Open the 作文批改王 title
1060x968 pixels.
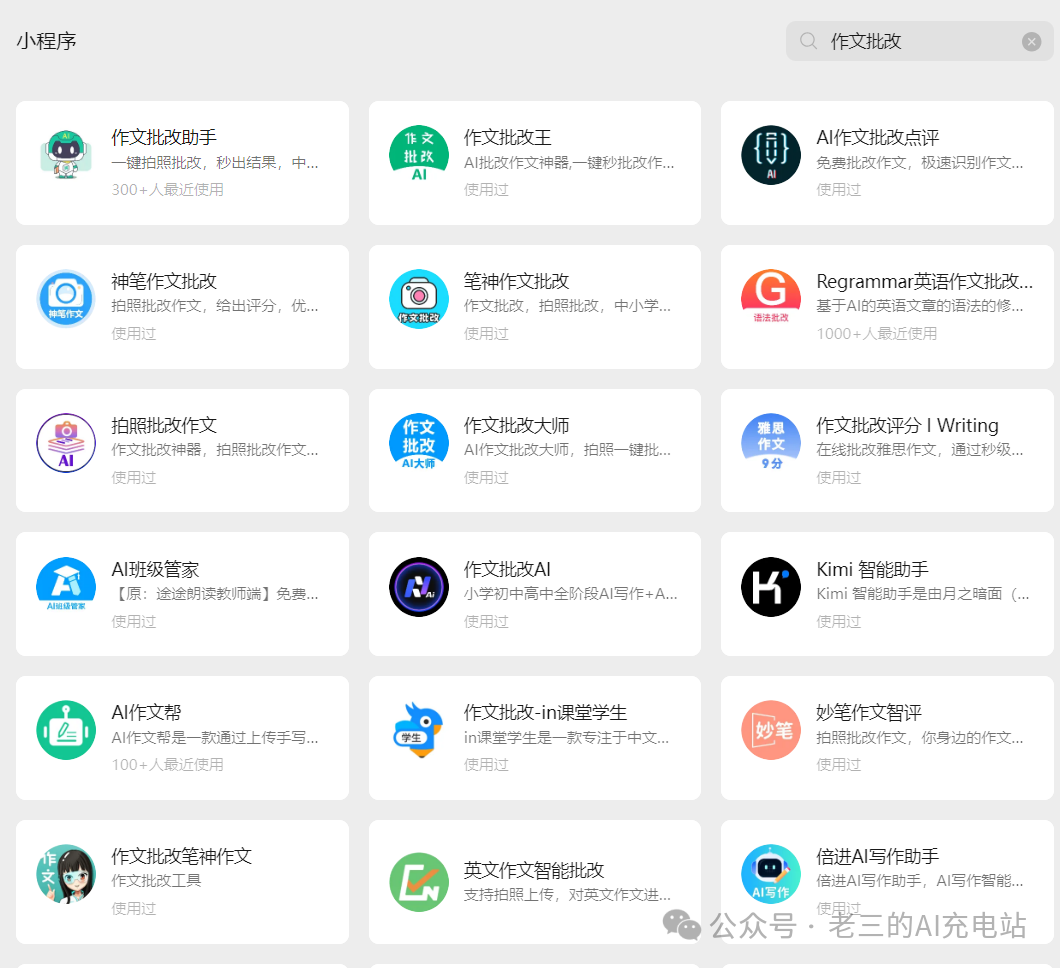click(508, 137)
